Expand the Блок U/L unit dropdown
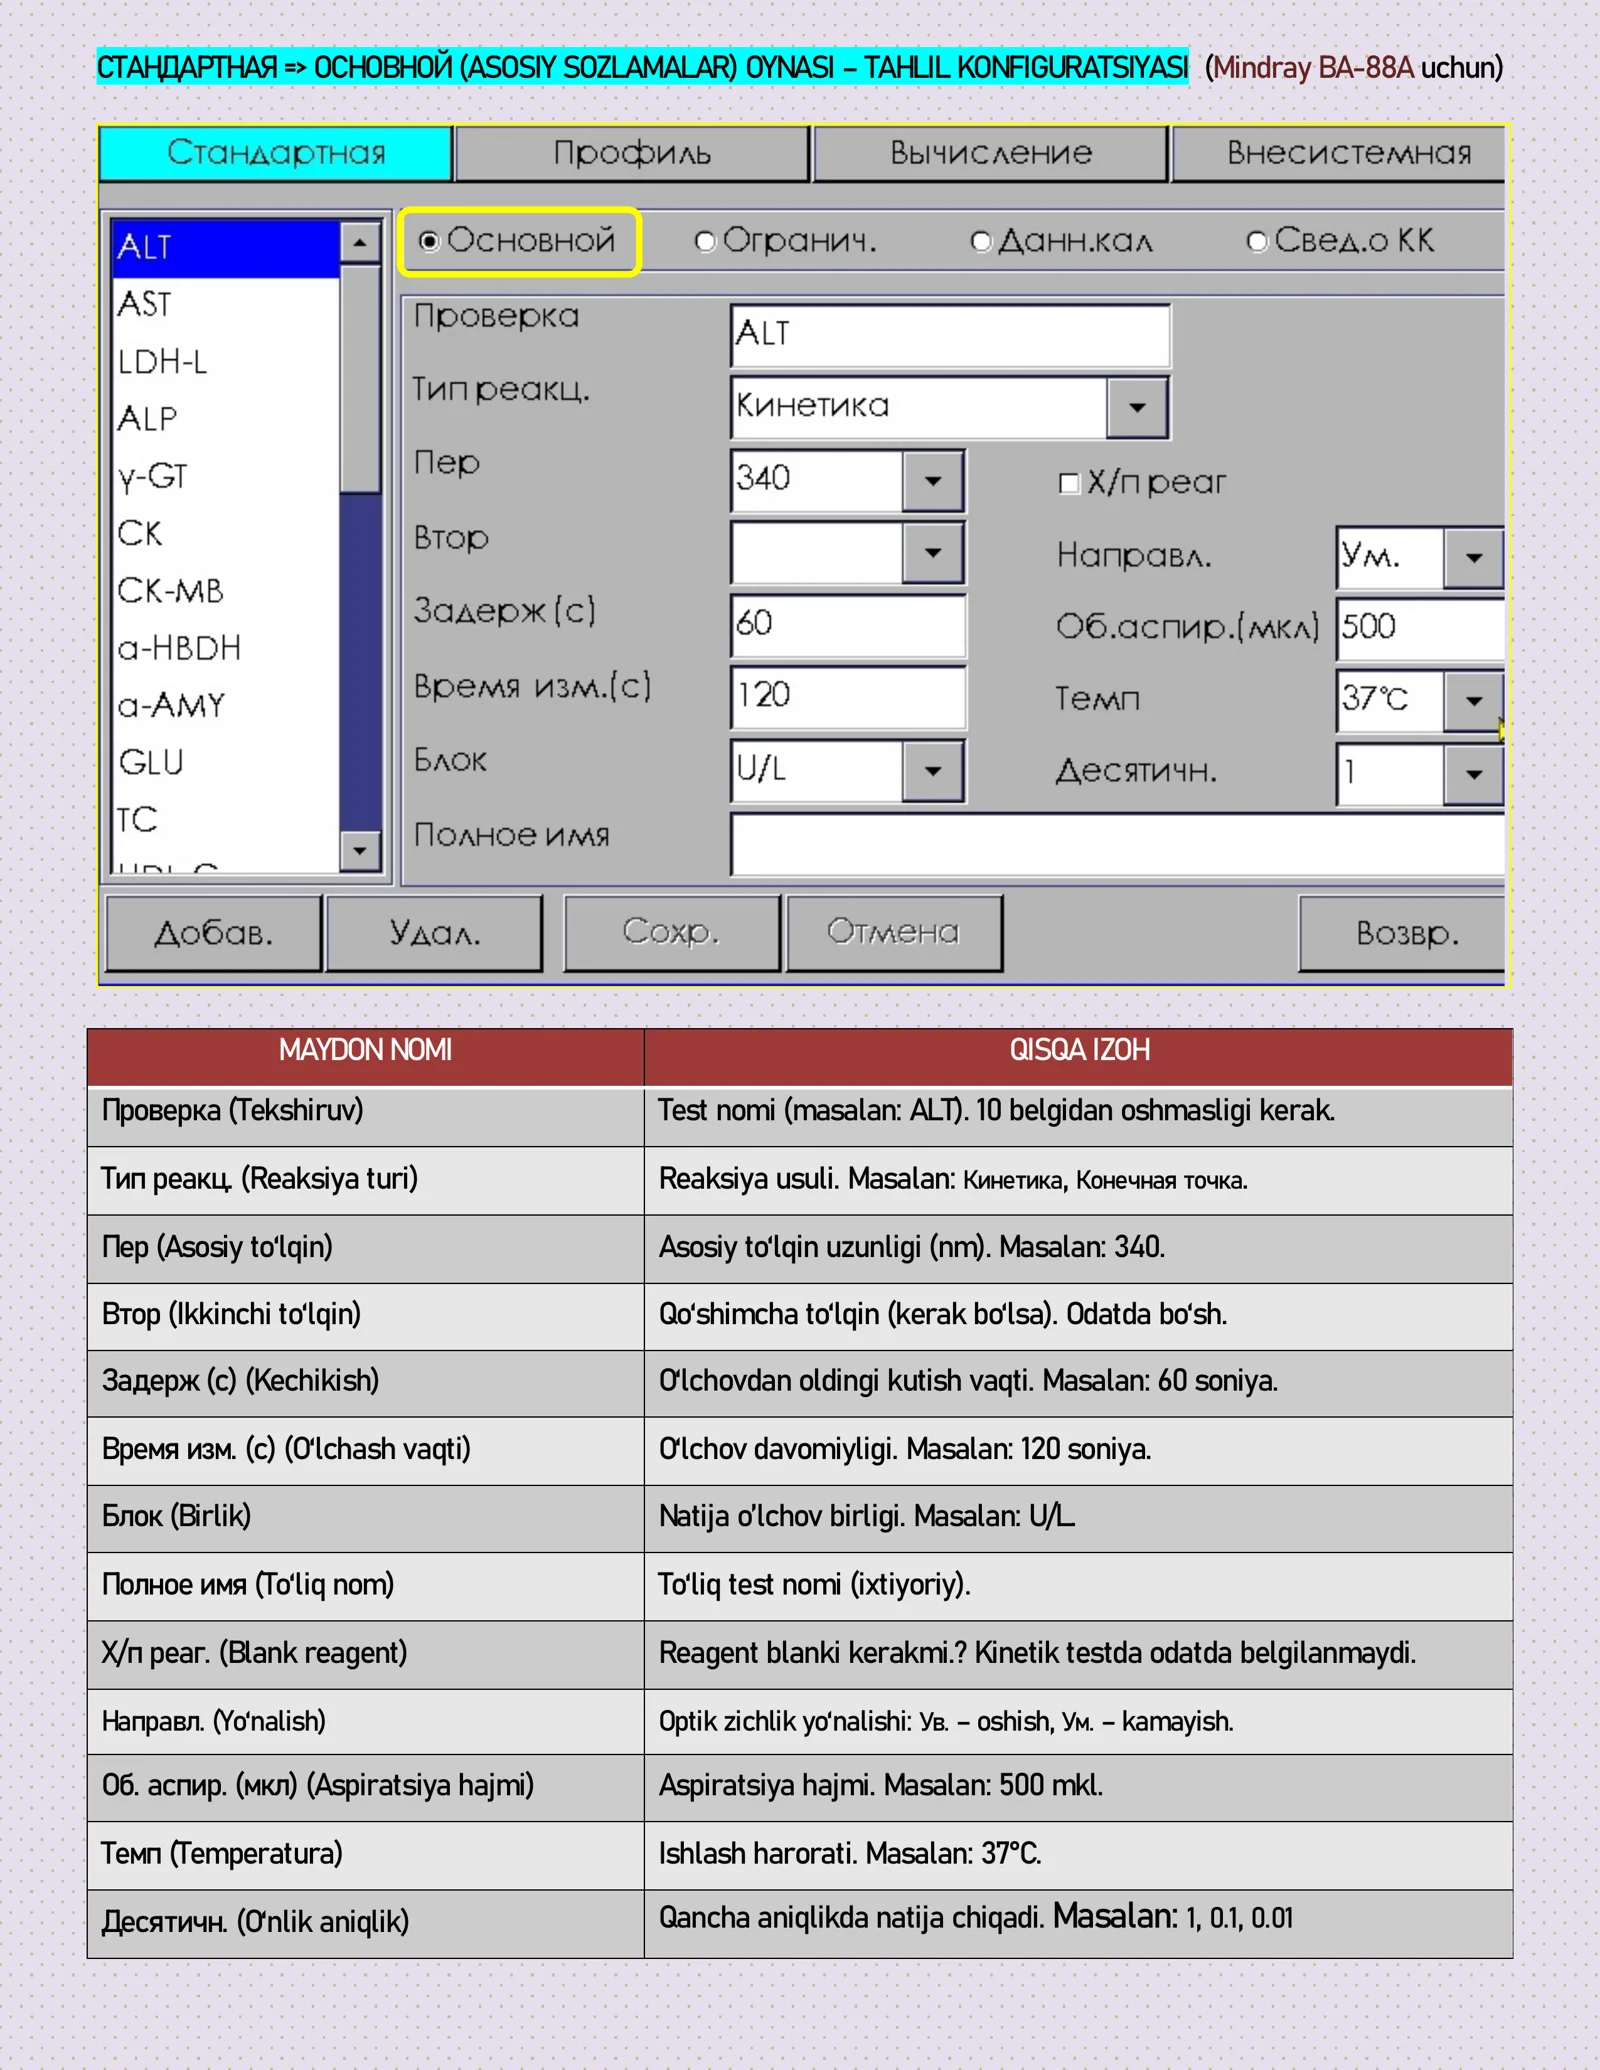This screenshot has height=2070, width=1600. tap(933, 771)
